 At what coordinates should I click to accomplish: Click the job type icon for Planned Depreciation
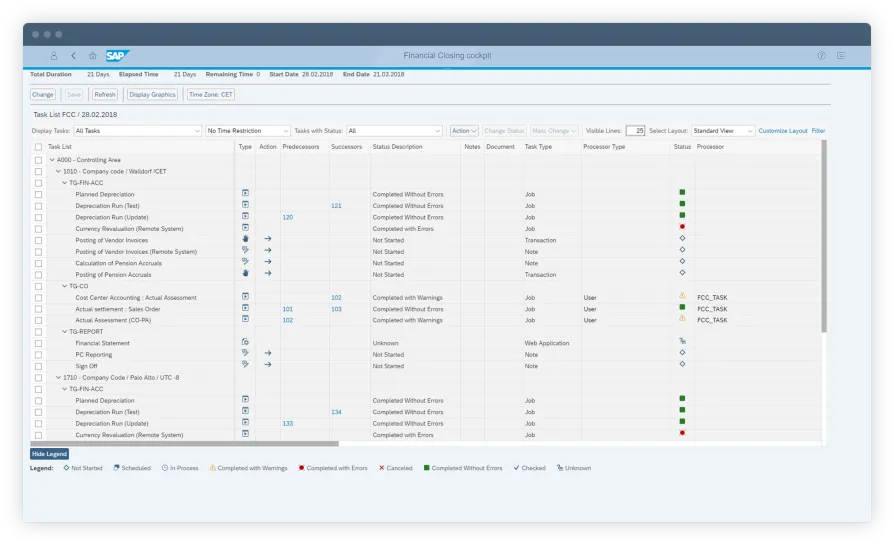(245, 194)
